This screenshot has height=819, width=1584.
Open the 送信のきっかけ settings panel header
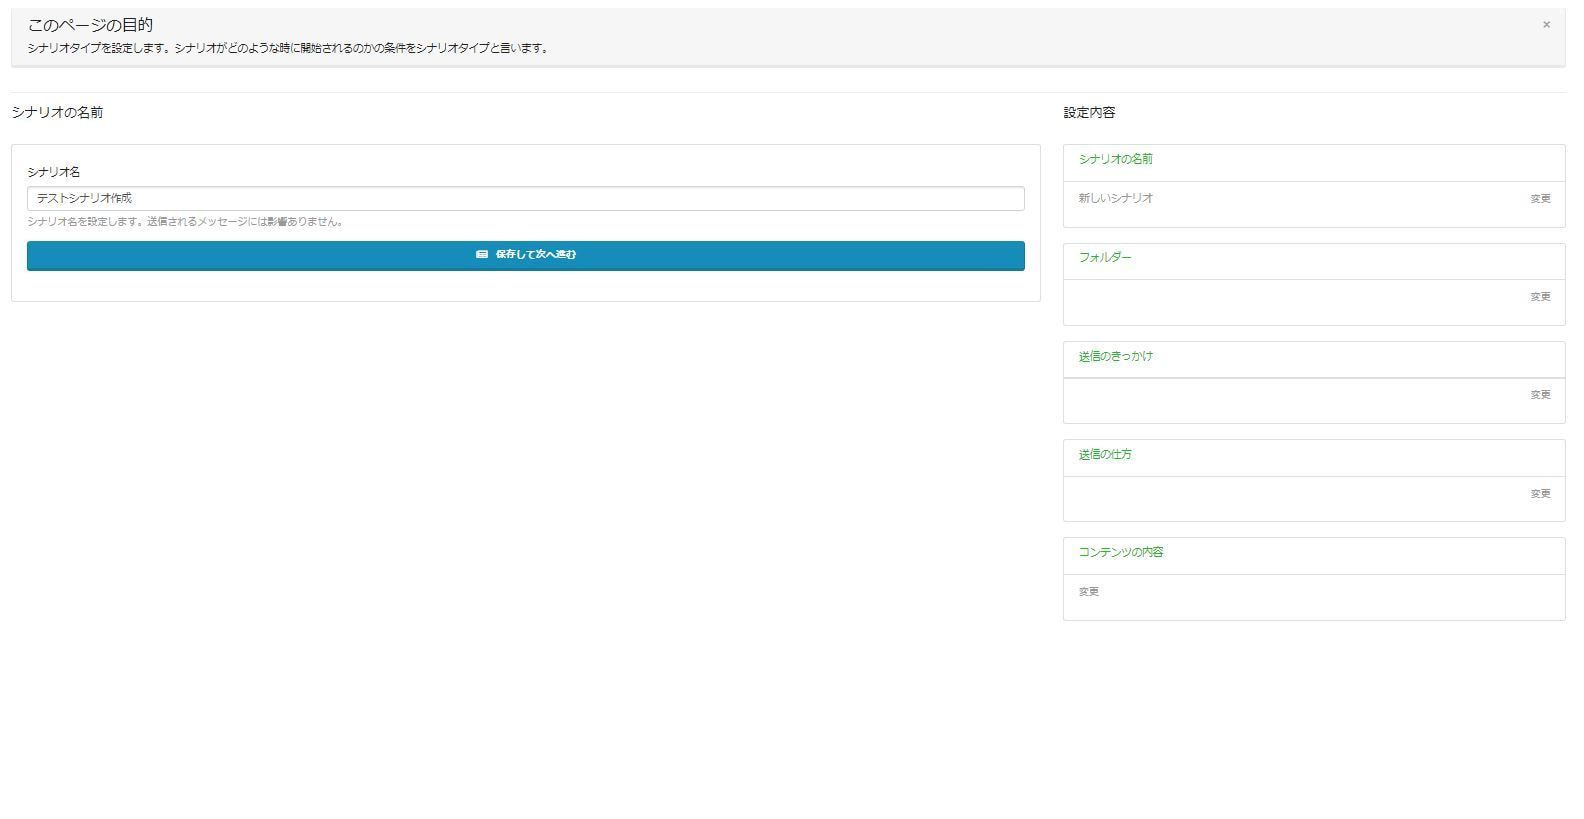(1115, 357)
